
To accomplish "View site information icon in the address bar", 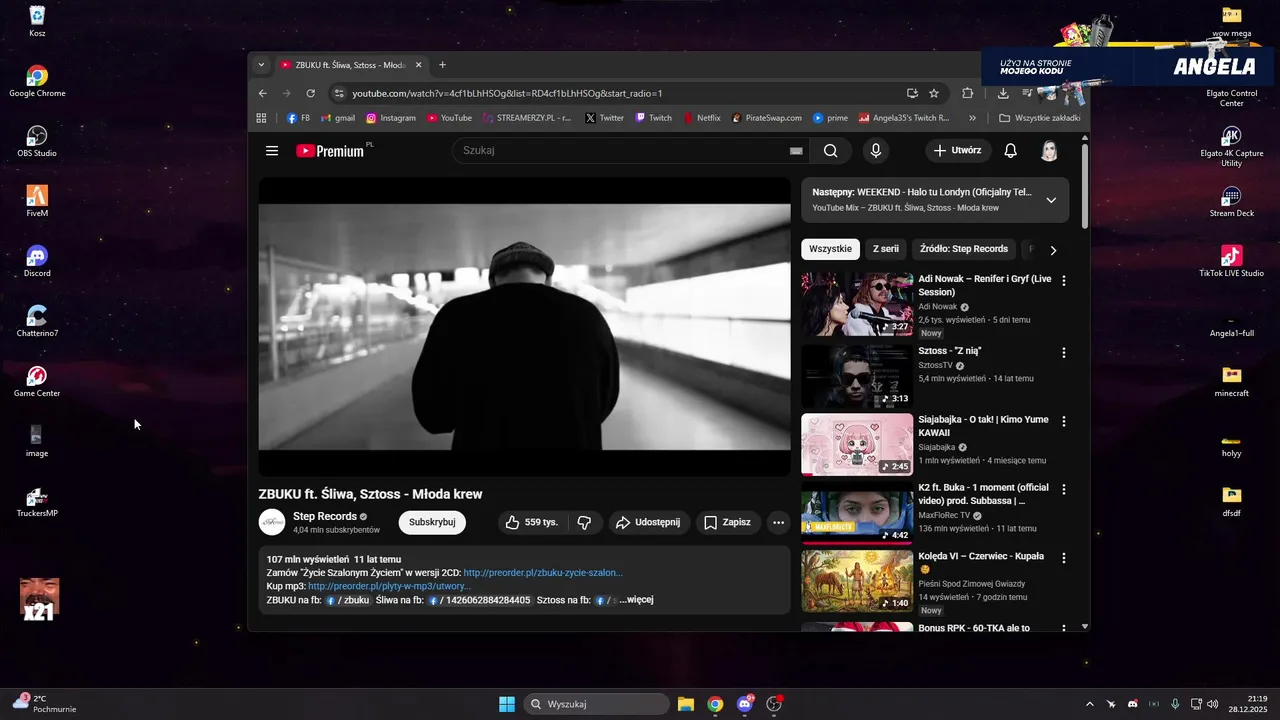I will click(x=339, y=93).
